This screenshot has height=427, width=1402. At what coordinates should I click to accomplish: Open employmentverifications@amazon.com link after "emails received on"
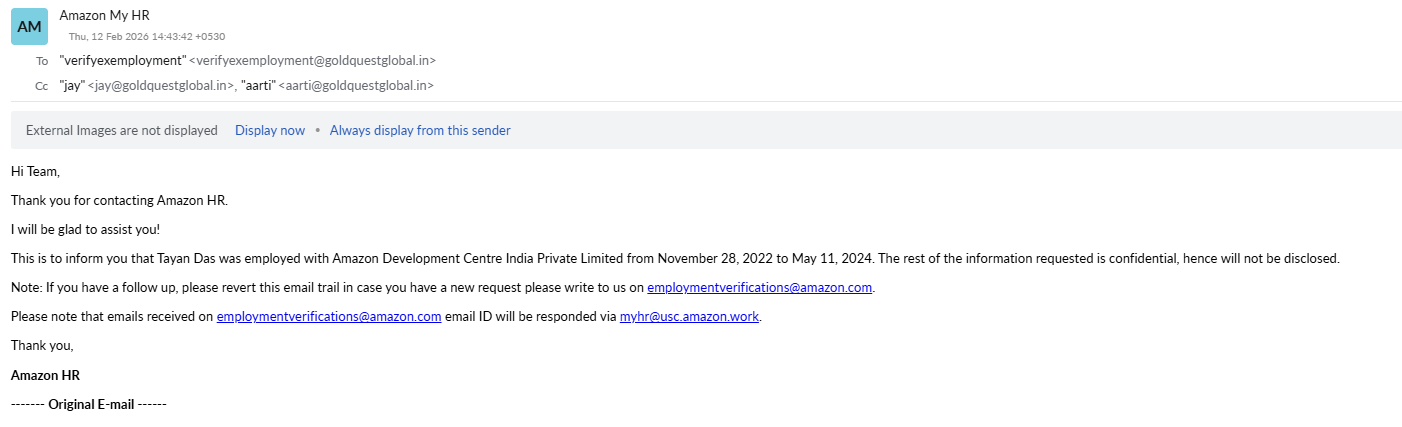[329, 317]
